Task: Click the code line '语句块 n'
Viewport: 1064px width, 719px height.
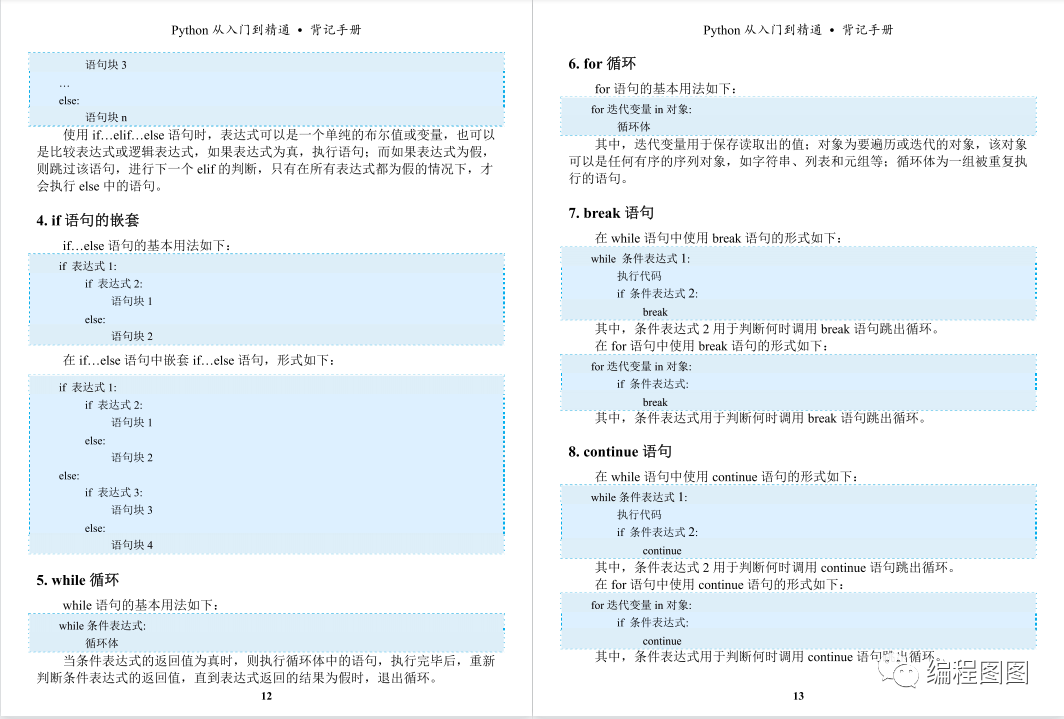Action: tap(106, 117)
